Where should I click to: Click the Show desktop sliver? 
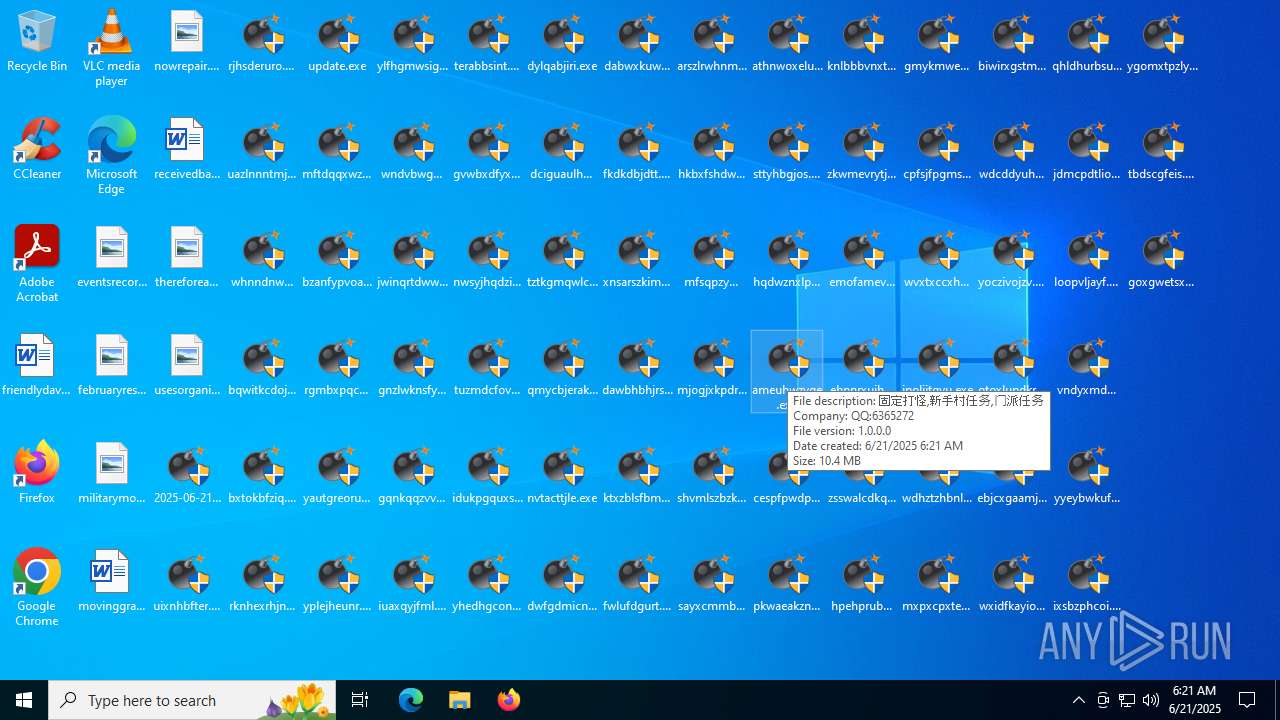1277,700
